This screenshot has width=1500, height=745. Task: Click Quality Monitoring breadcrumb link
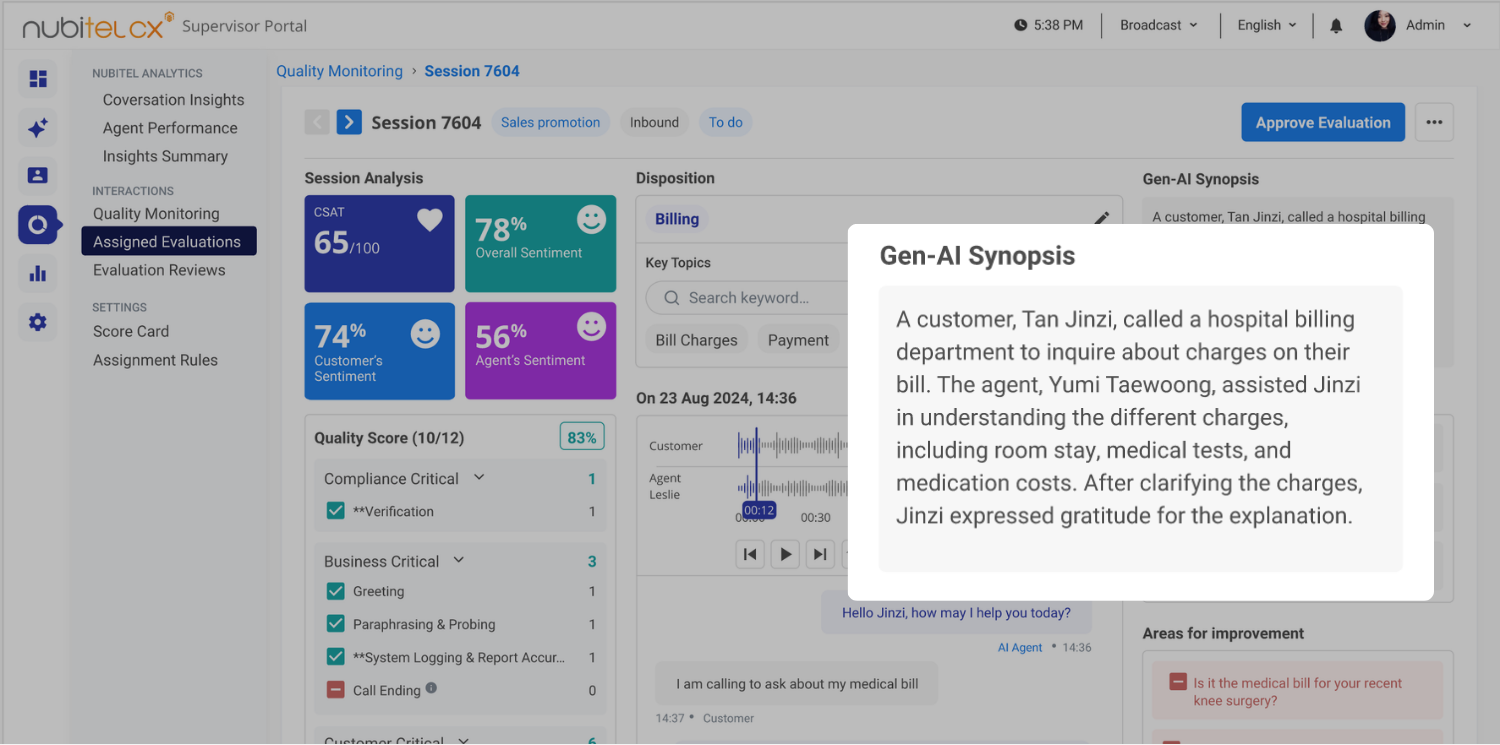click(339, 71)
